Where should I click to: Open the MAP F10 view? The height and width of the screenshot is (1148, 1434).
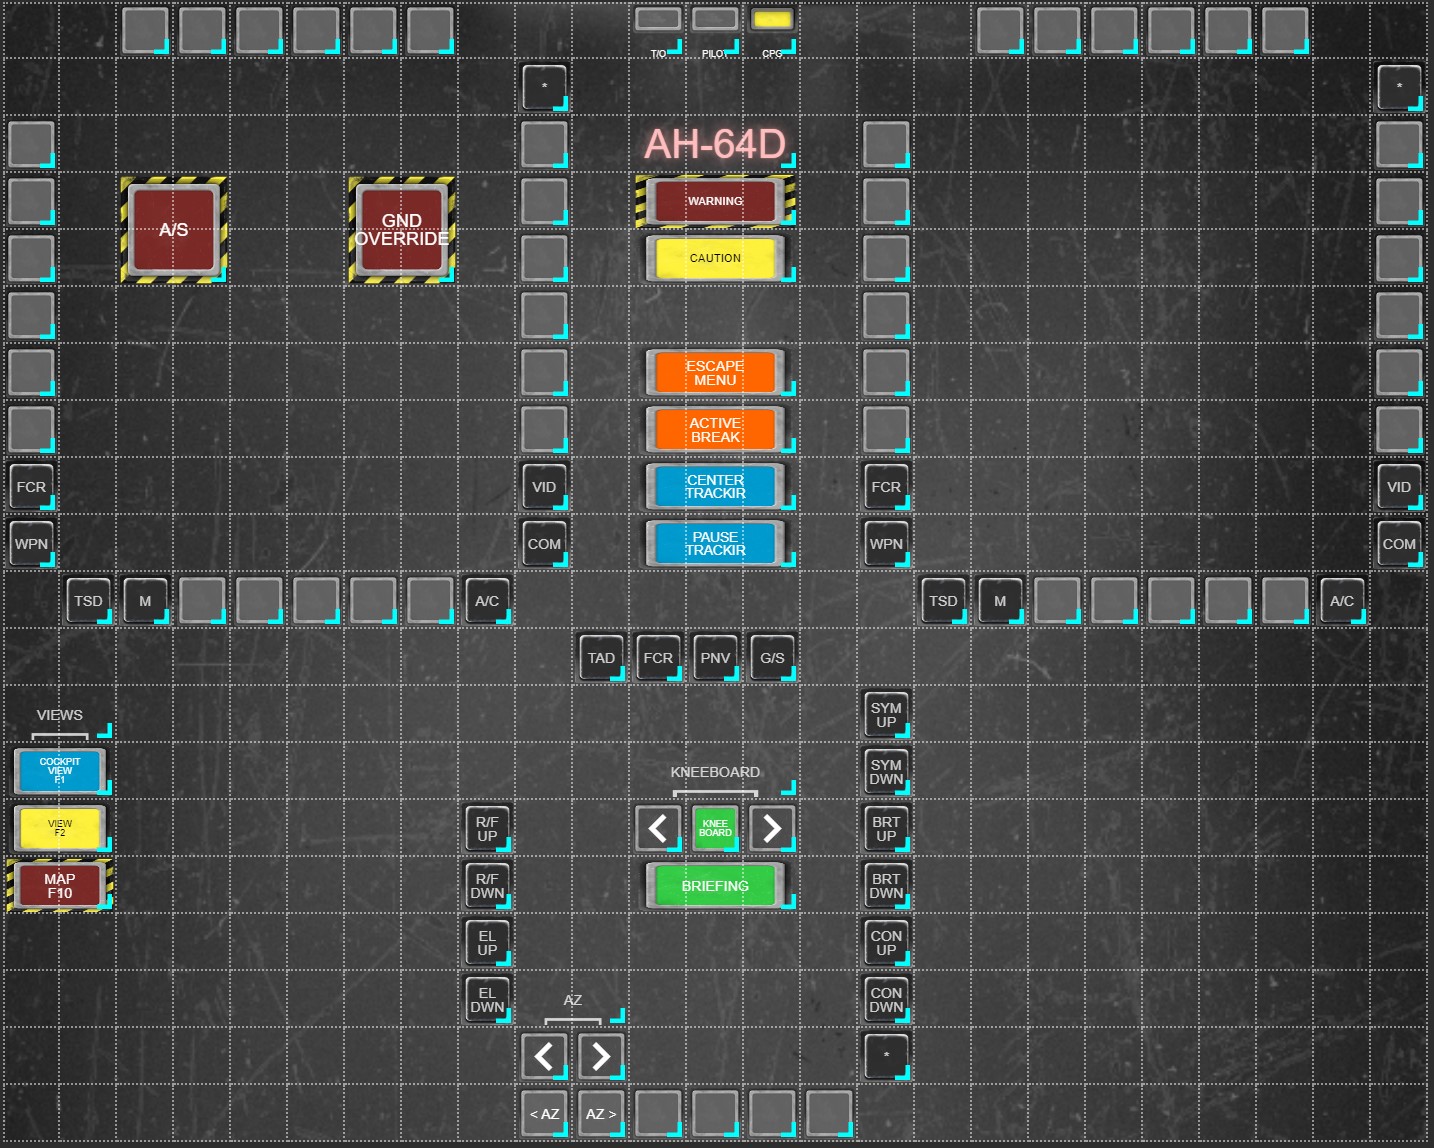tap(60, 885)
